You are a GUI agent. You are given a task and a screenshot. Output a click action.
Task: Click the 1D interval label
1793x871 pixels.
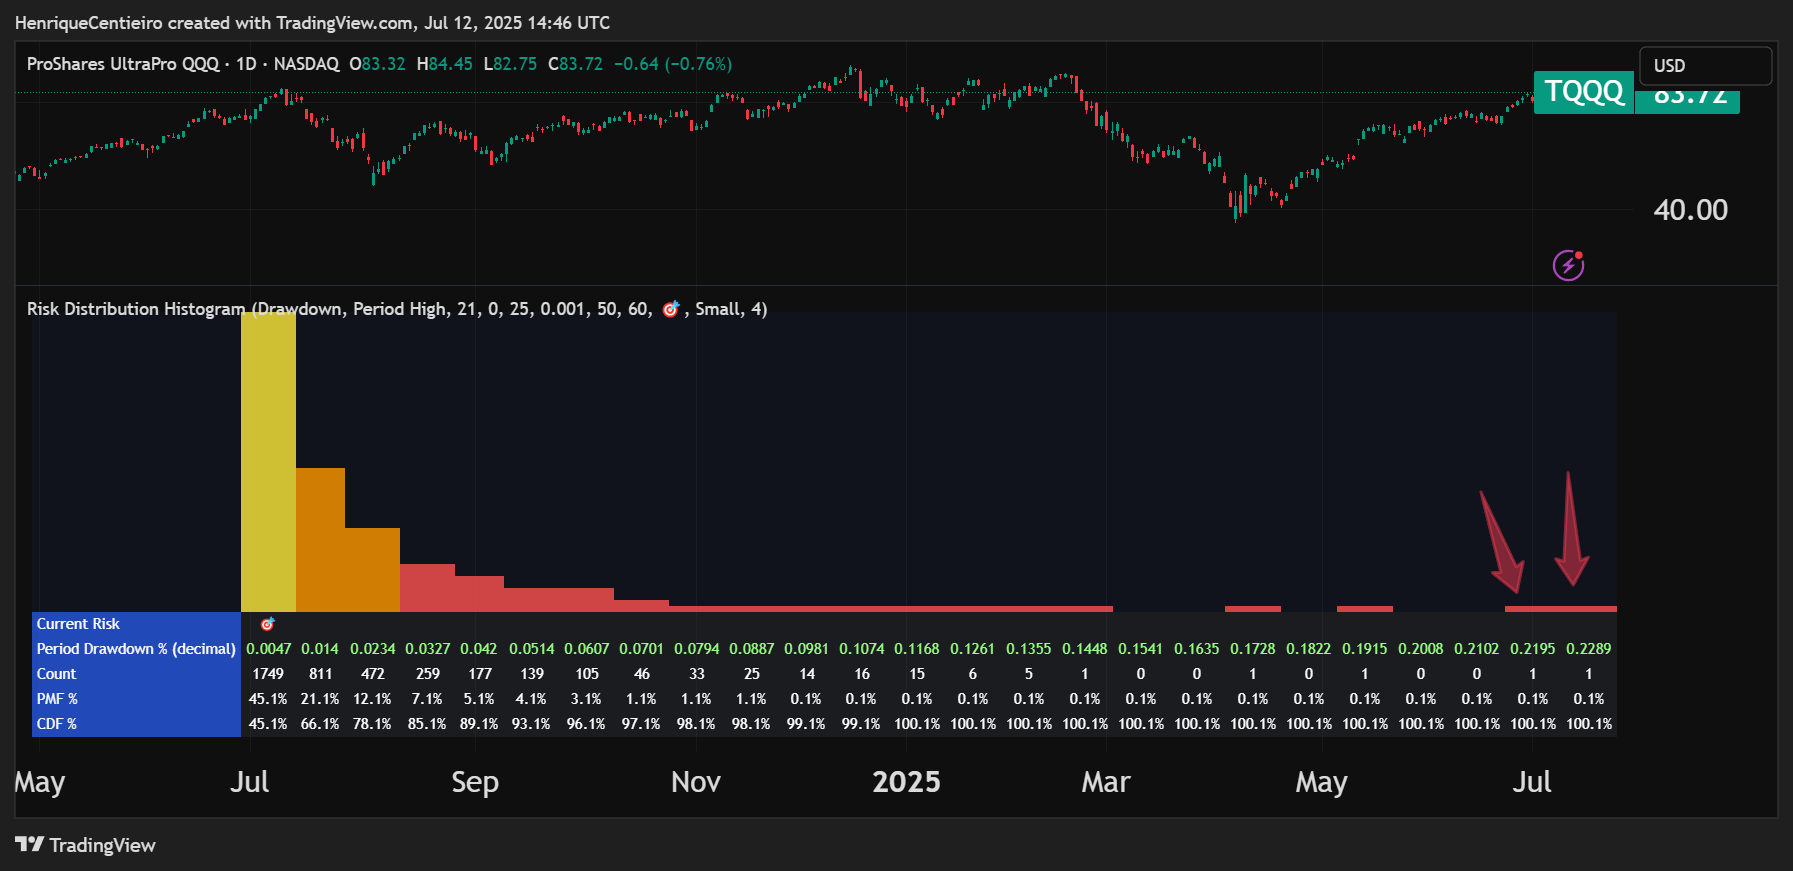(x=246, y=64)
